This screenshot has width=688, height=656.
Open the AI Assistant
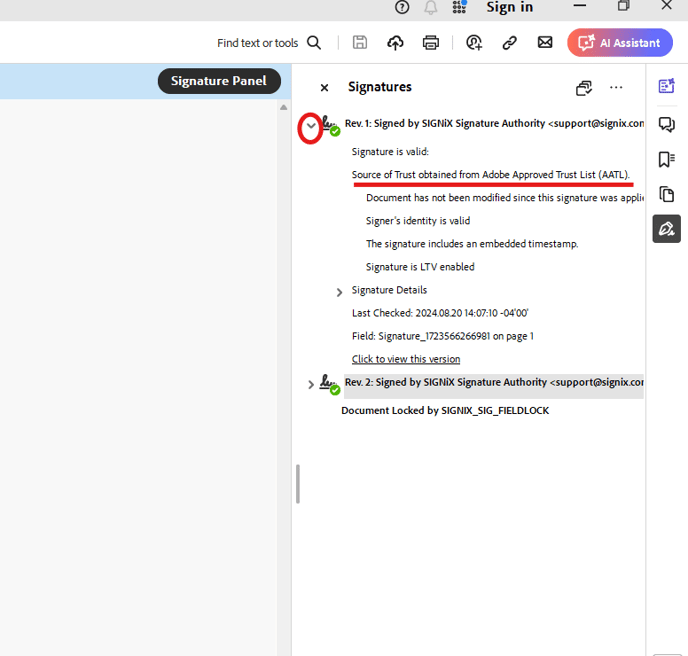pyautogui.click(x=620, y=43)
